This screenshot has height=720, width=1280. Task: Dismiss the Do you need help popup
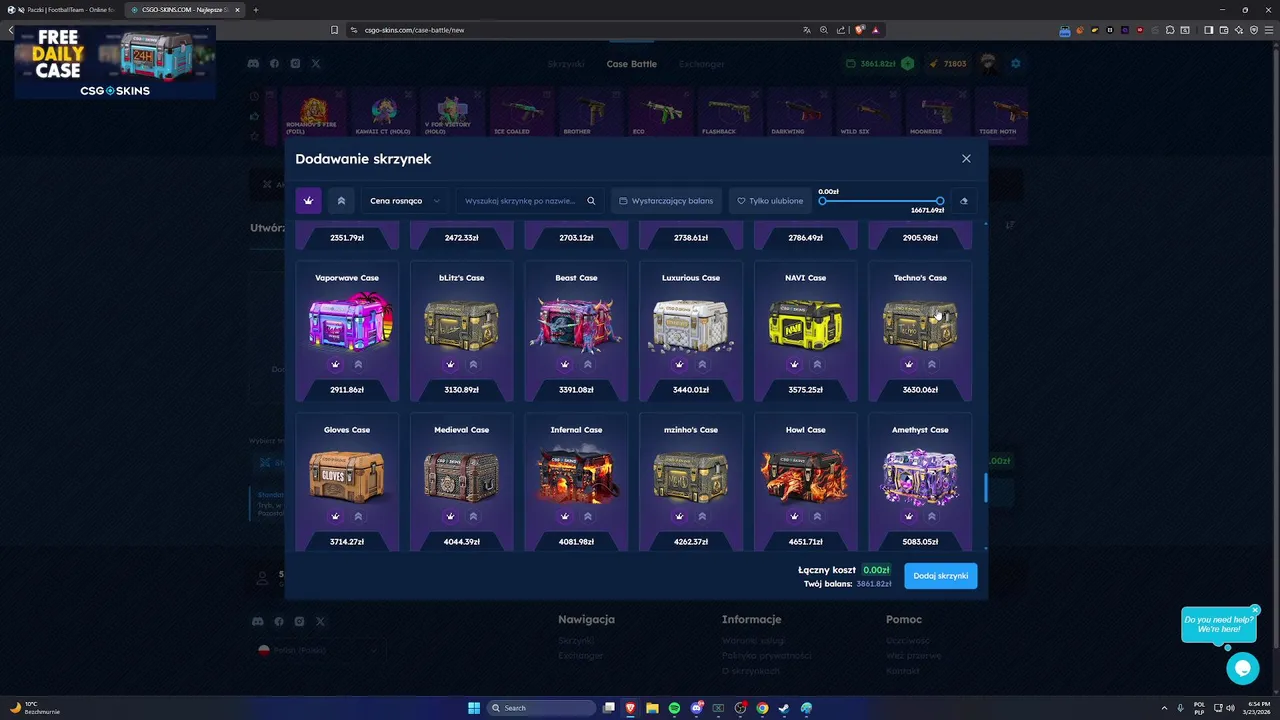(x=1255, y=610)
